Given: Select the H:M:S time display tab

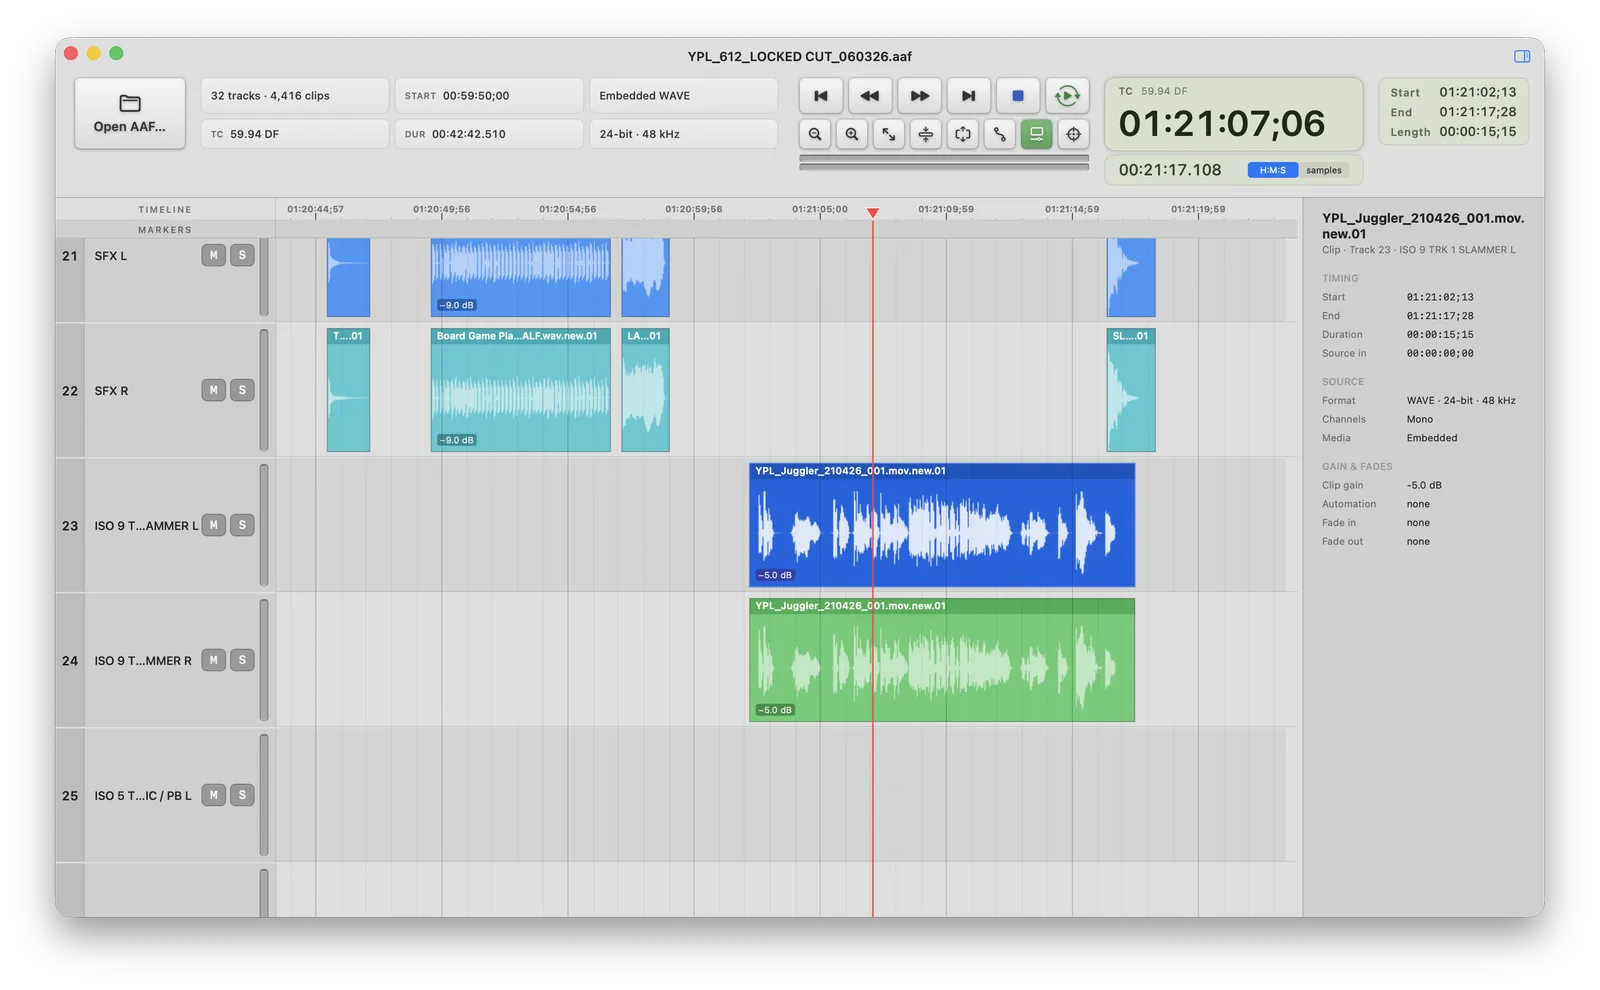Looking at the screenshot, I should click(1273, 171).
